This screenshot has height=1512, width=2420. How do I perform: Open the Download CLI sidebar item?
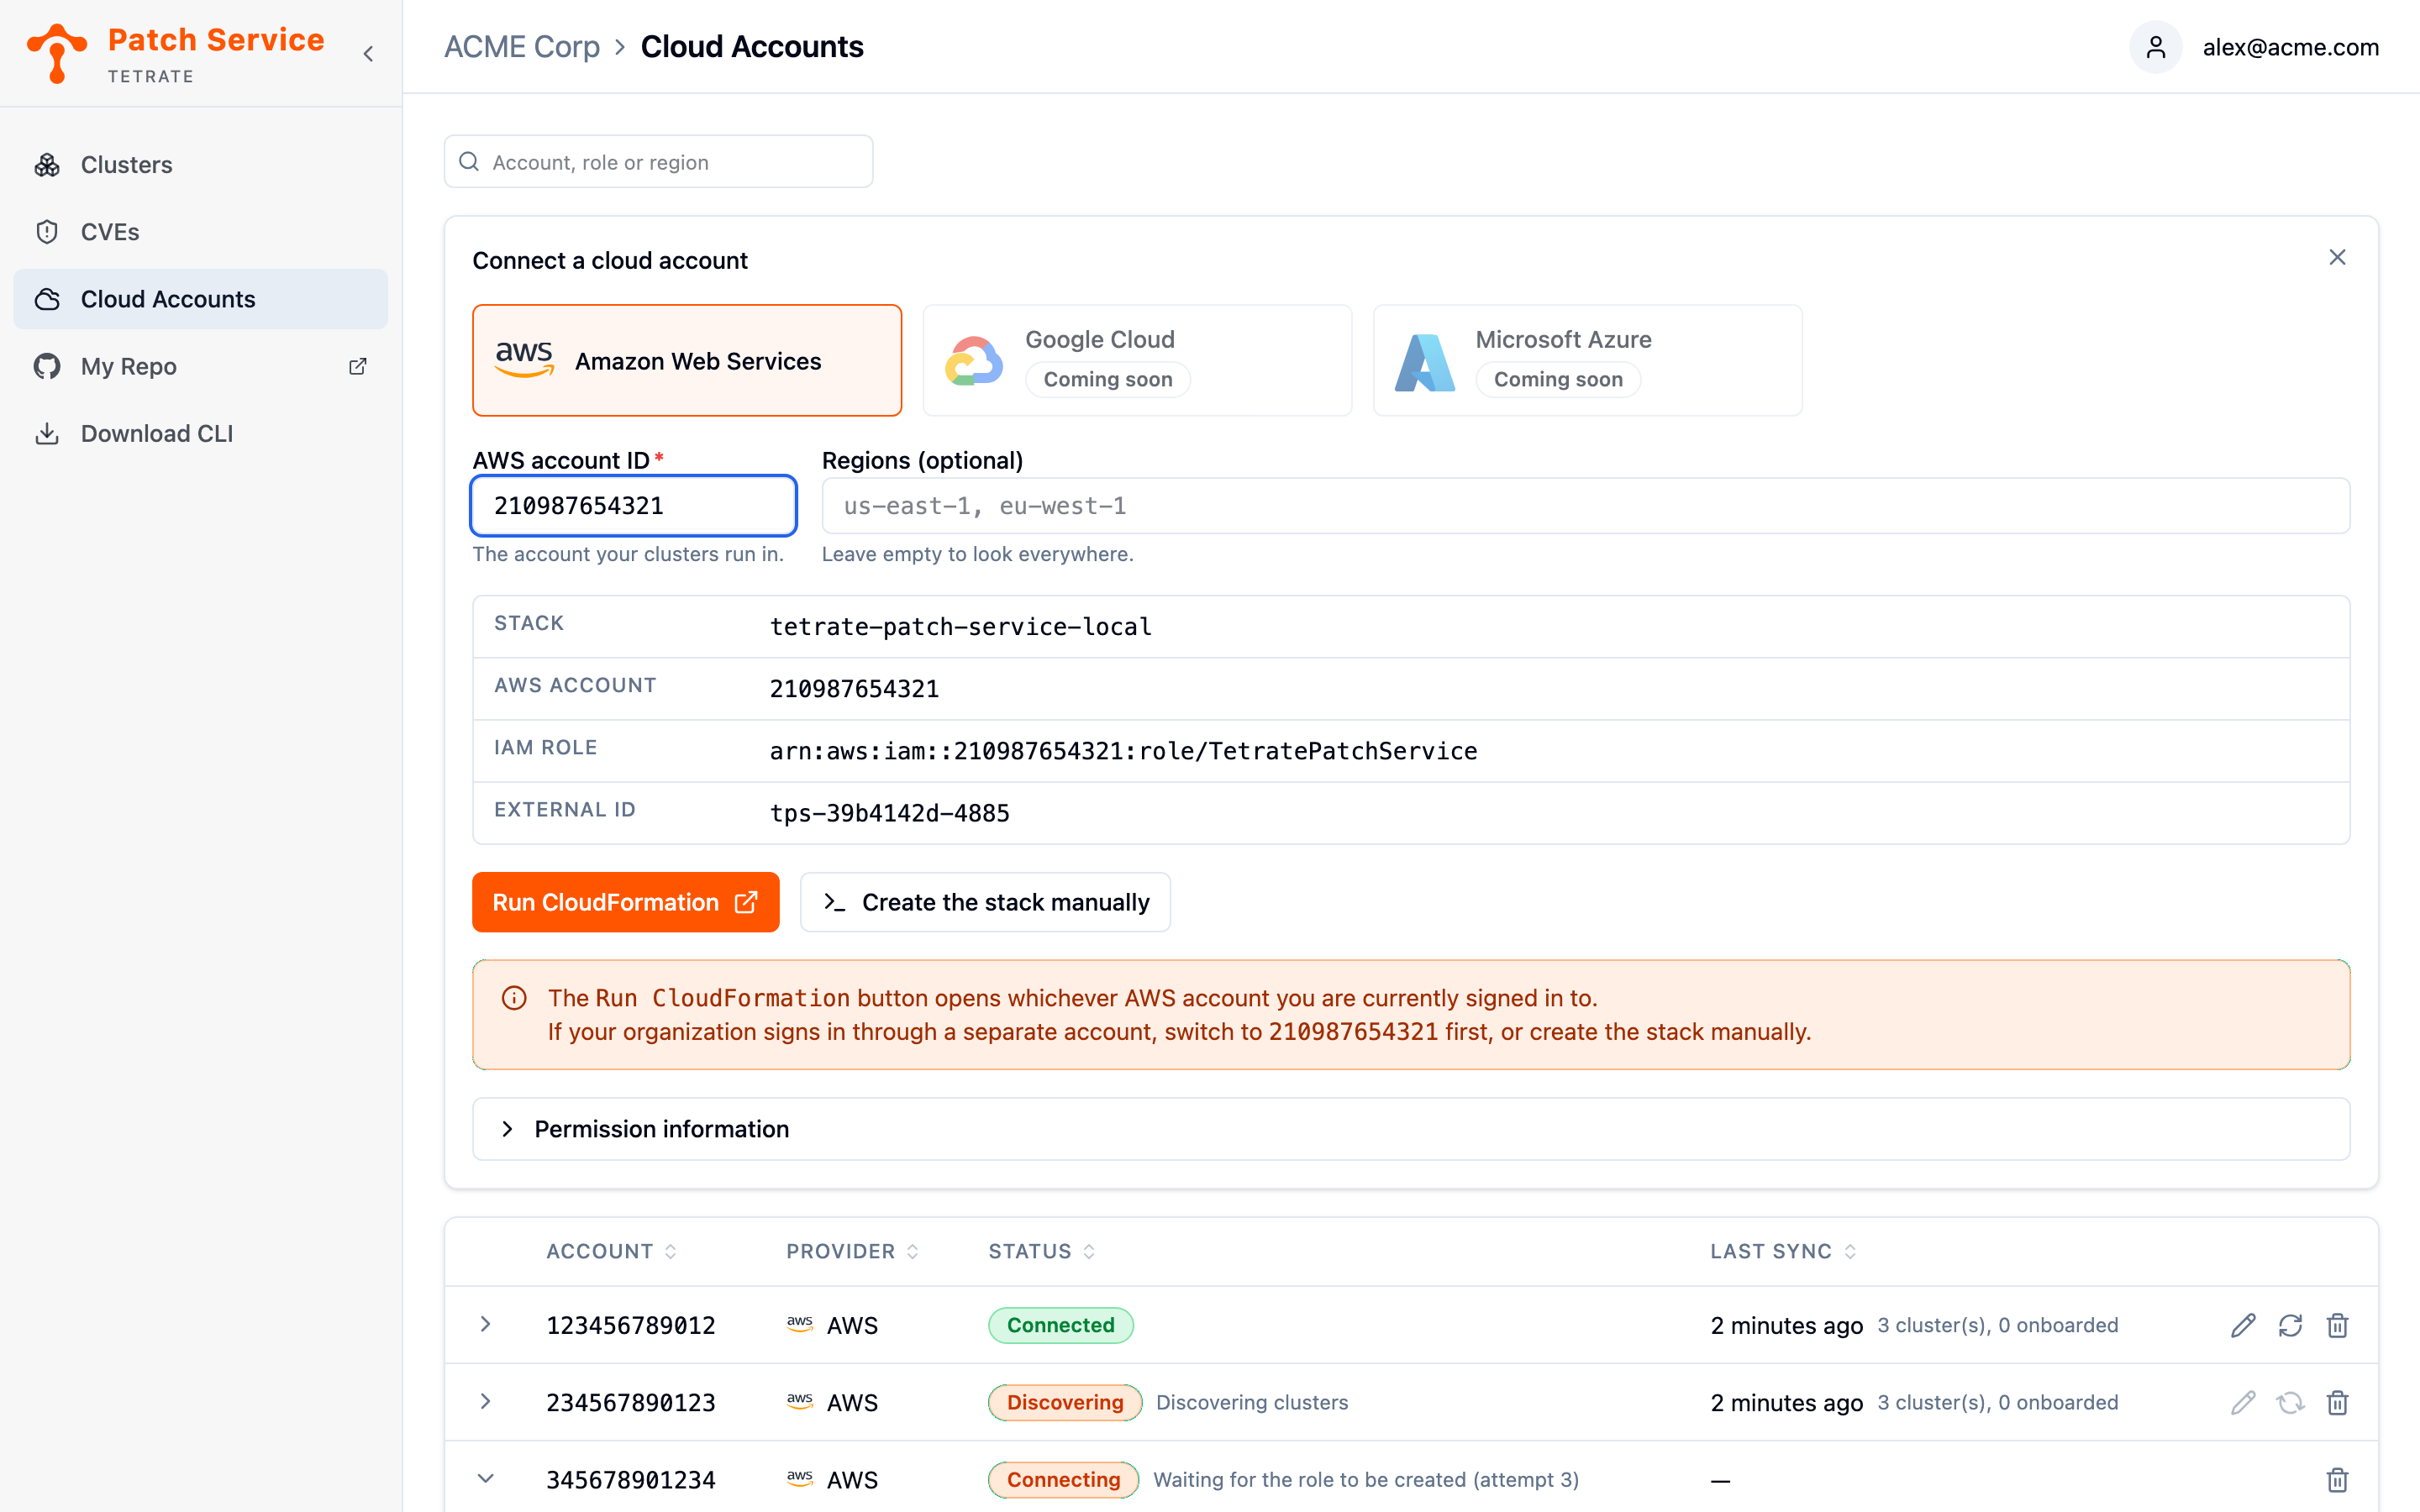200,433
